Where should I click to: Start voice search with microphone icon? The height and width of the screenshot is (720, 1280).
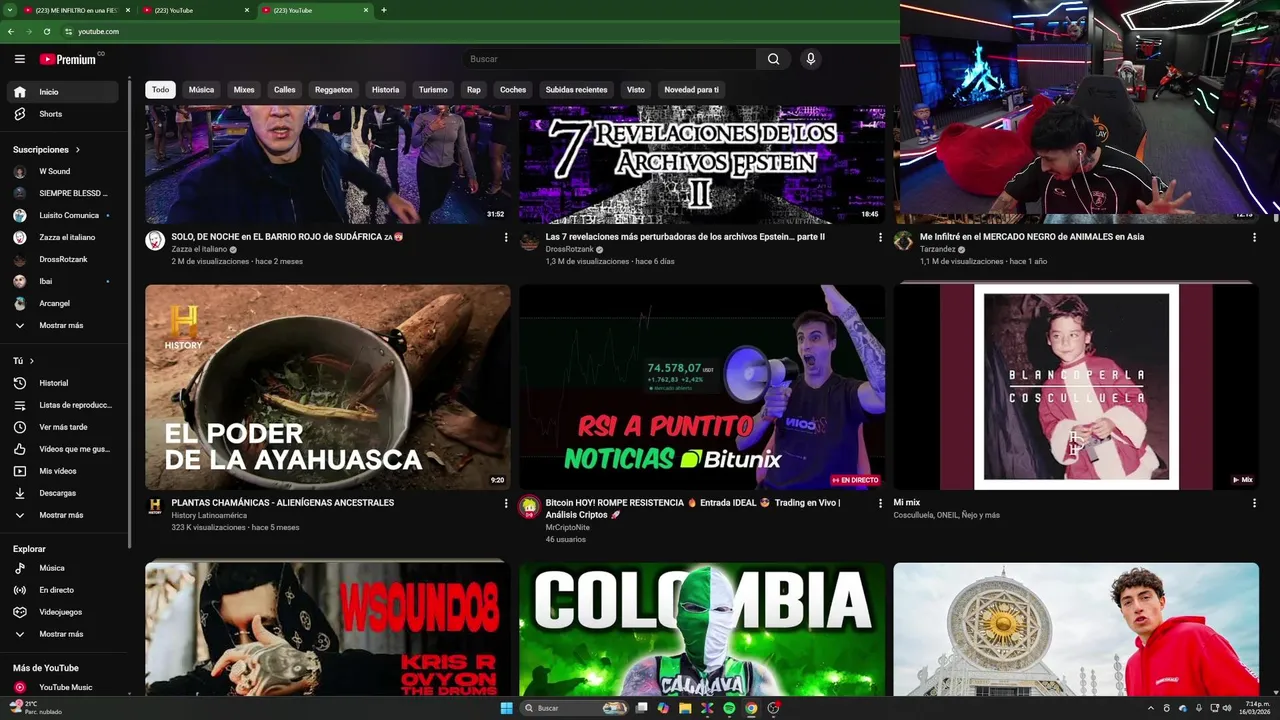coord(811,59)
